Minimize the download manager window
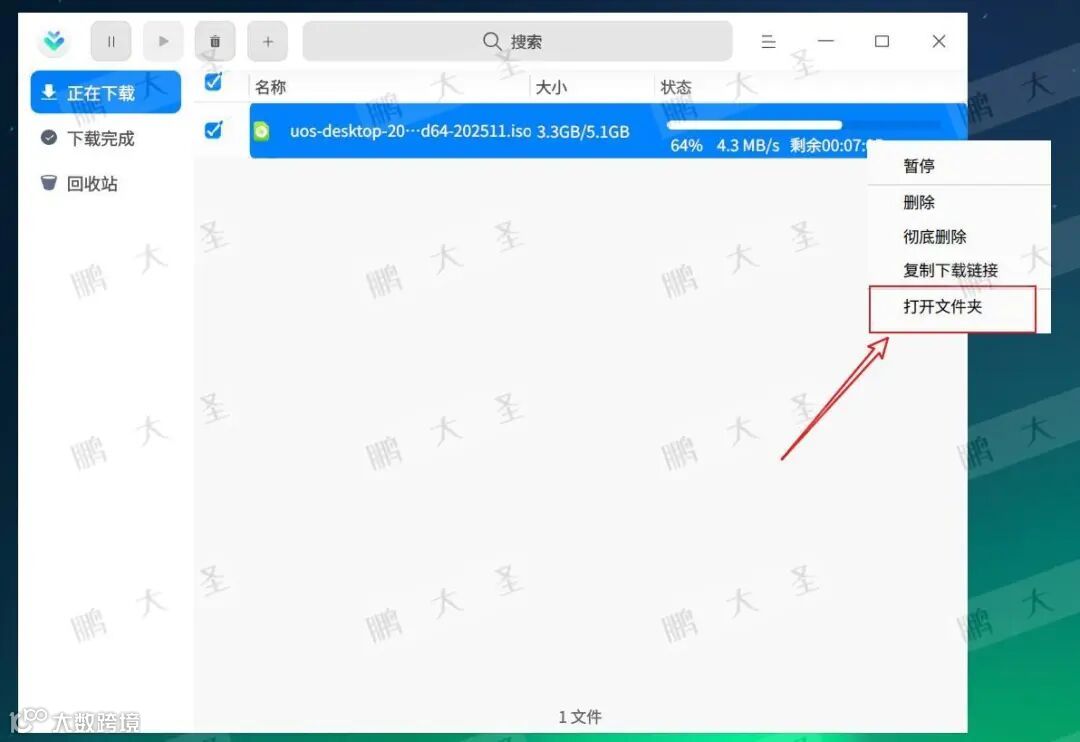The height and width of the screenshot is (742, 1080). 826,41
